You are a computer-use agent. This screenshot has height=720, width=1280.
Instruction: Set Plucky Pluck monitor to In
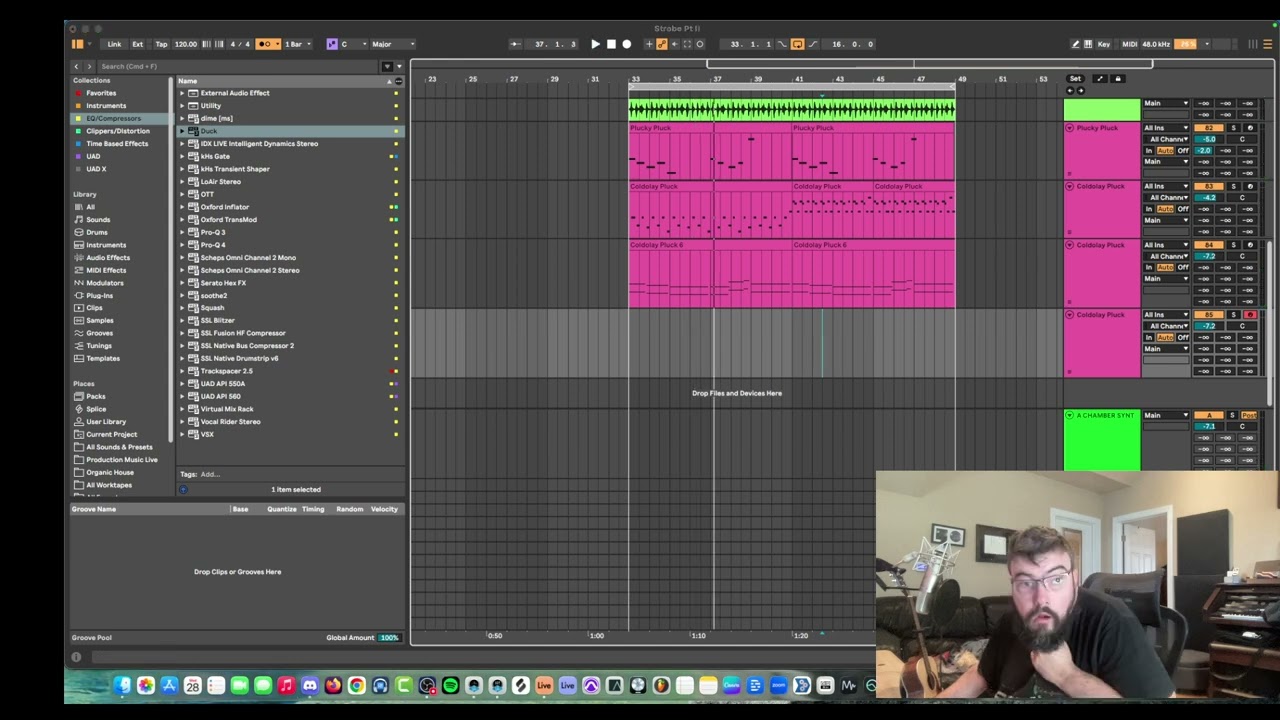1150,151
